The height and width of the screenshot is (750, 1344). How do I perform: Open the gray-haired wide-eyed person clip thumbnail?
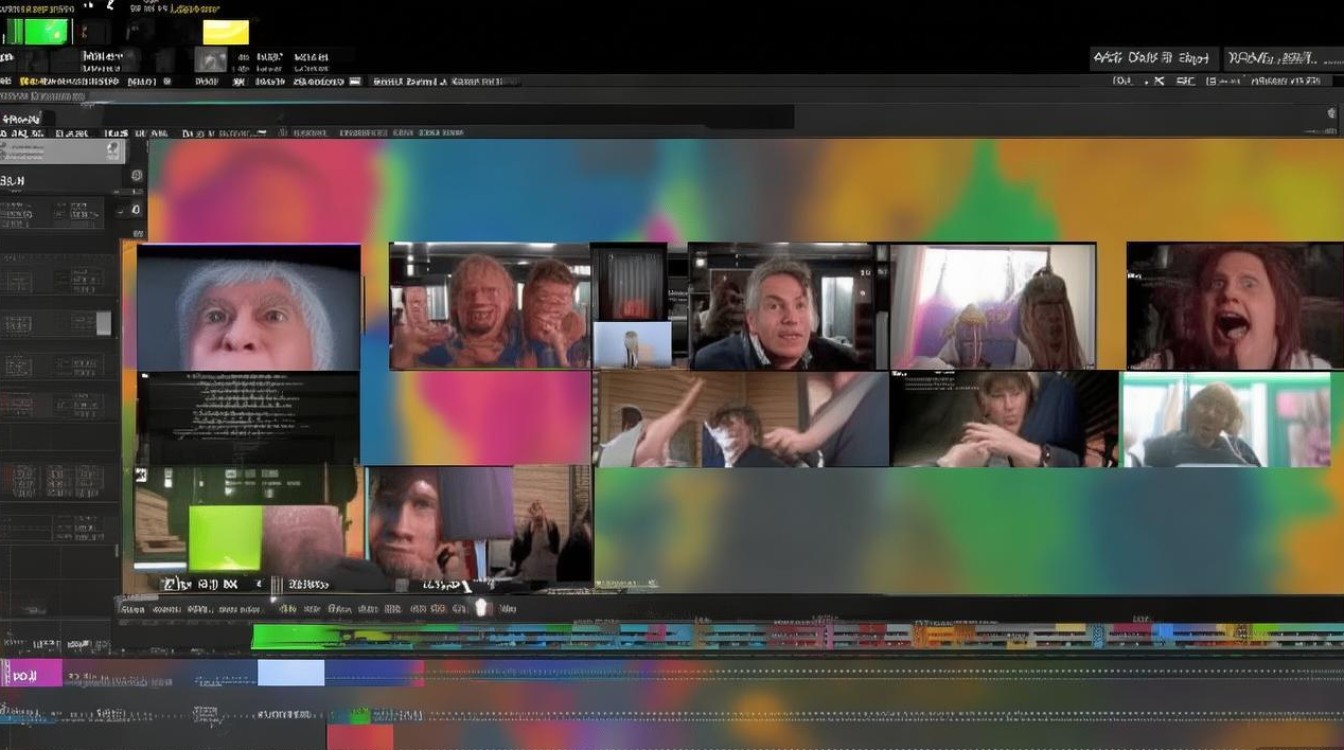248,307
